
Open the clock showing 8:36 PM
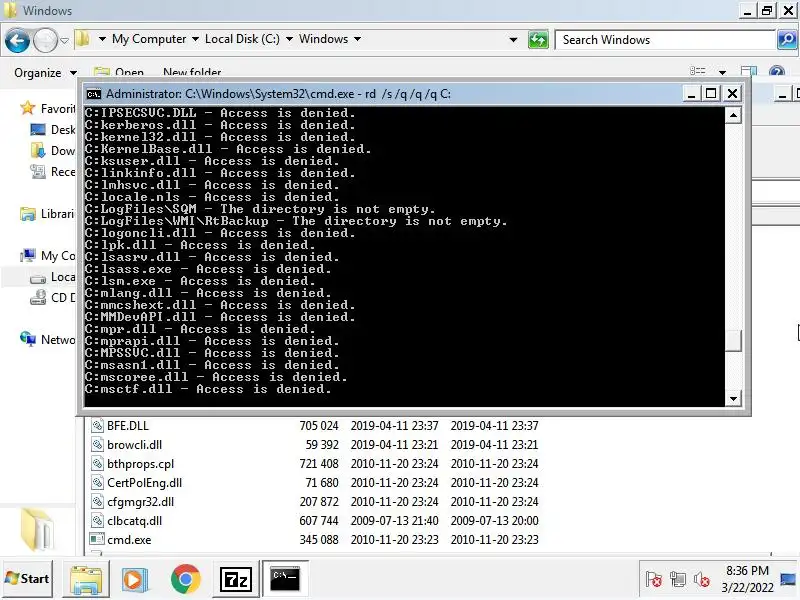coord(747,579)
